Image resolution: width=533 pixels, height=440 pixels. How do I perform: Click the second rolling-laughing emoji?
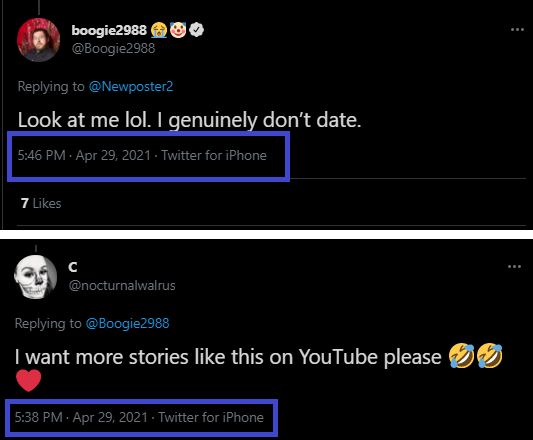coord(489,356)
